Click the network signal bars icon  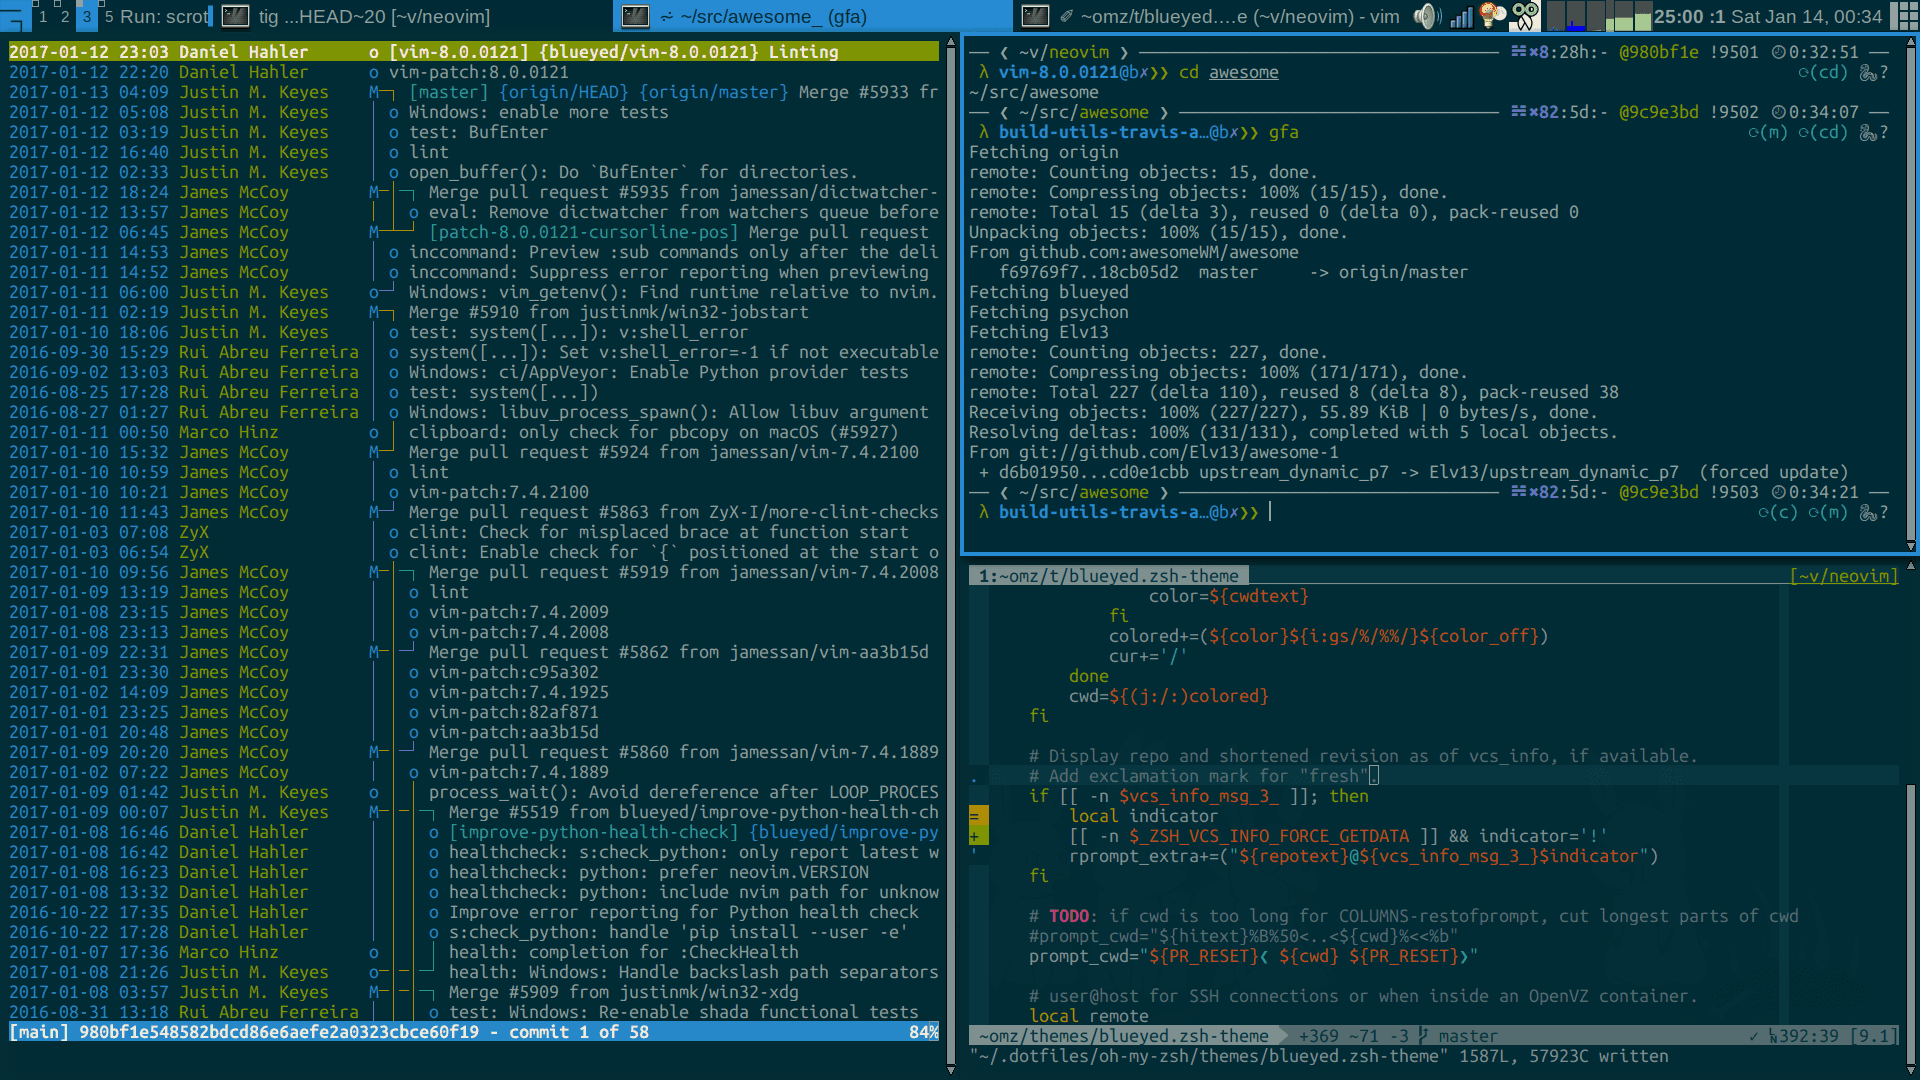tap(1461, 16)
